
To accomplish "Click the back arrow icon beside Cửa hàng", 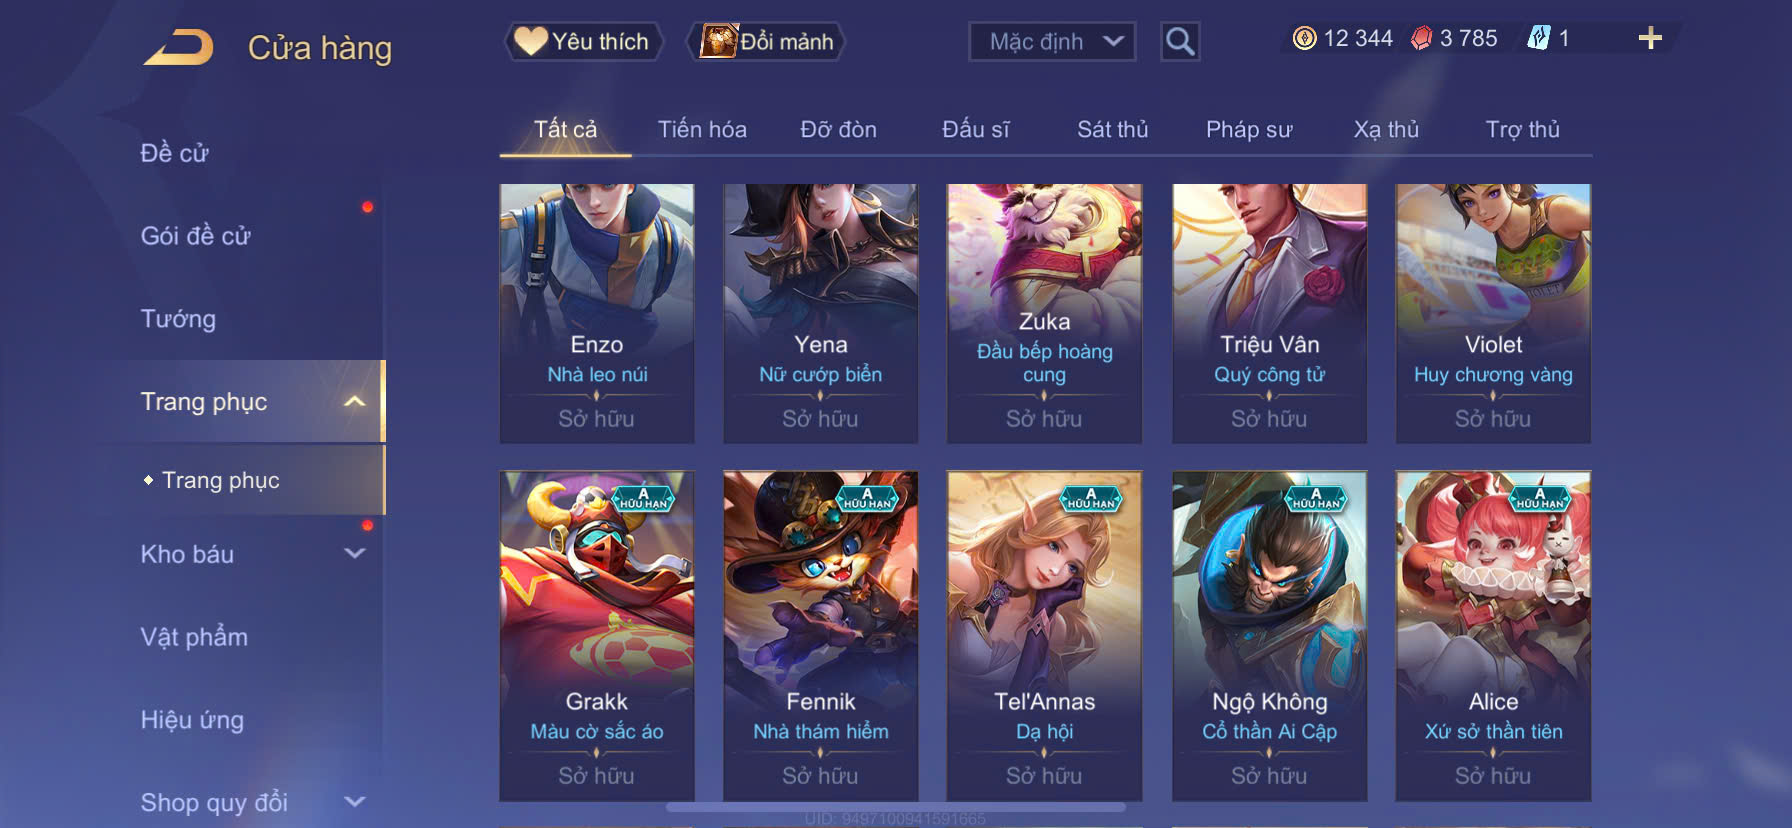I will coord(178,47).
